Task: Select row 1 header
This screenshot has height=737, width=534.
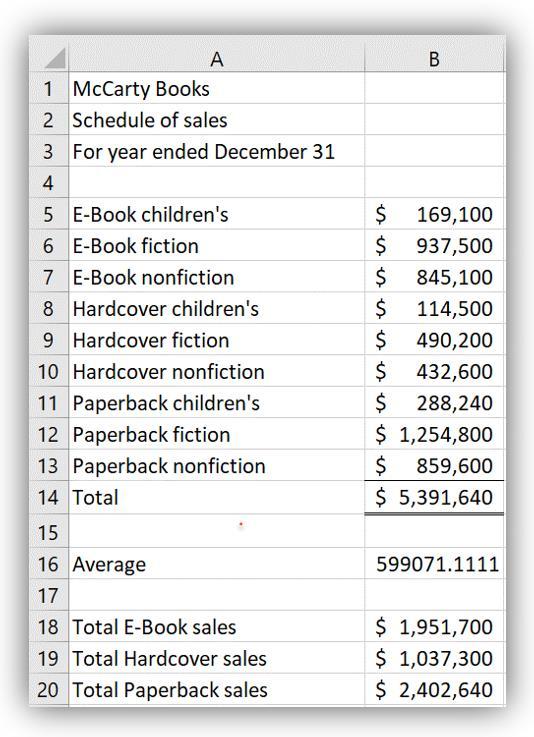Action: point(49,88)
